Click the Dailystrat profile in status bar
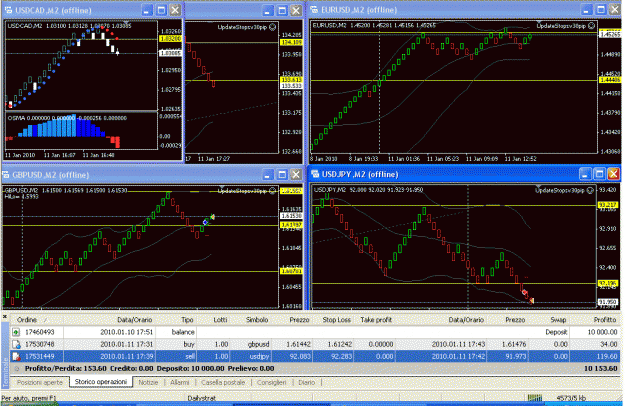 (x=201, y=398)
